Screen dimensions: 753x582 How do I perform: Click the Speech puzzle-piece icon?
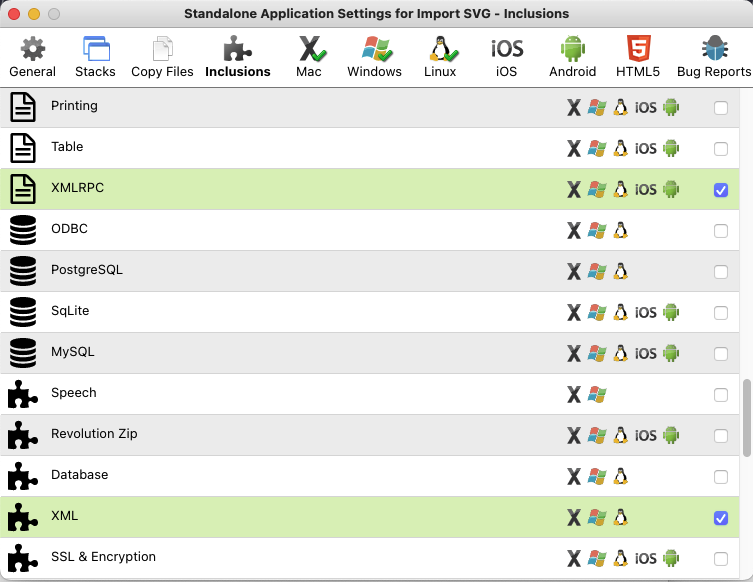click(23, 394)
